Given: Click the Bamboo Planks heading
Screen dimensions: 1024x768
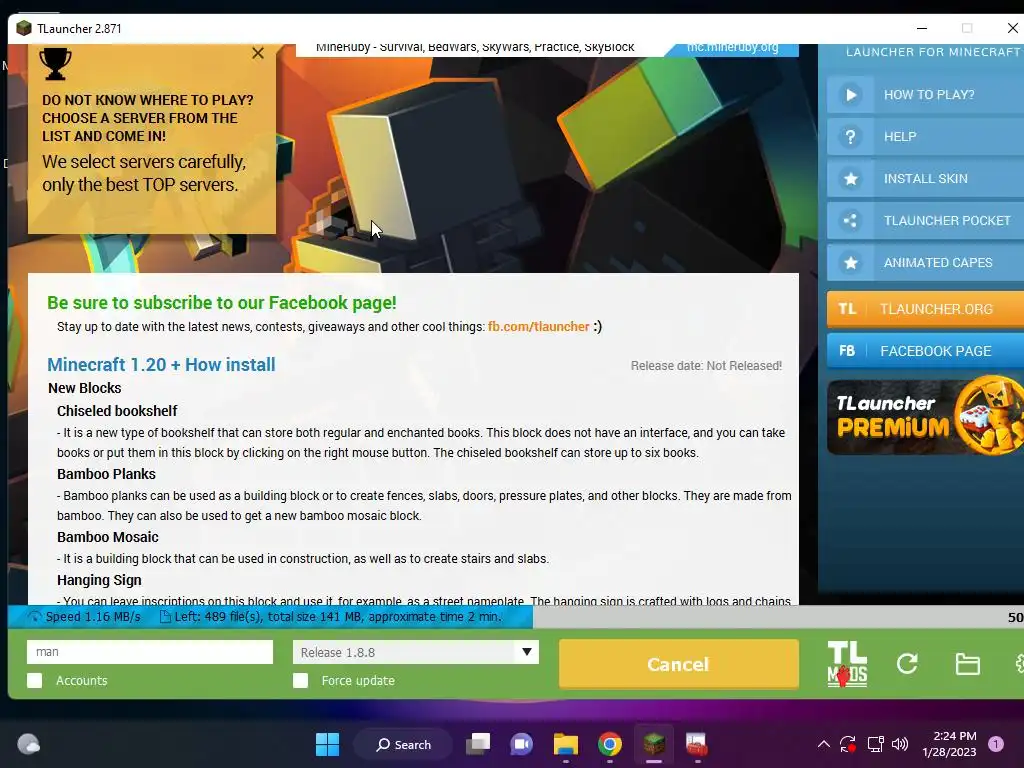Looking at the screenshot, I should tap(106, 474).
